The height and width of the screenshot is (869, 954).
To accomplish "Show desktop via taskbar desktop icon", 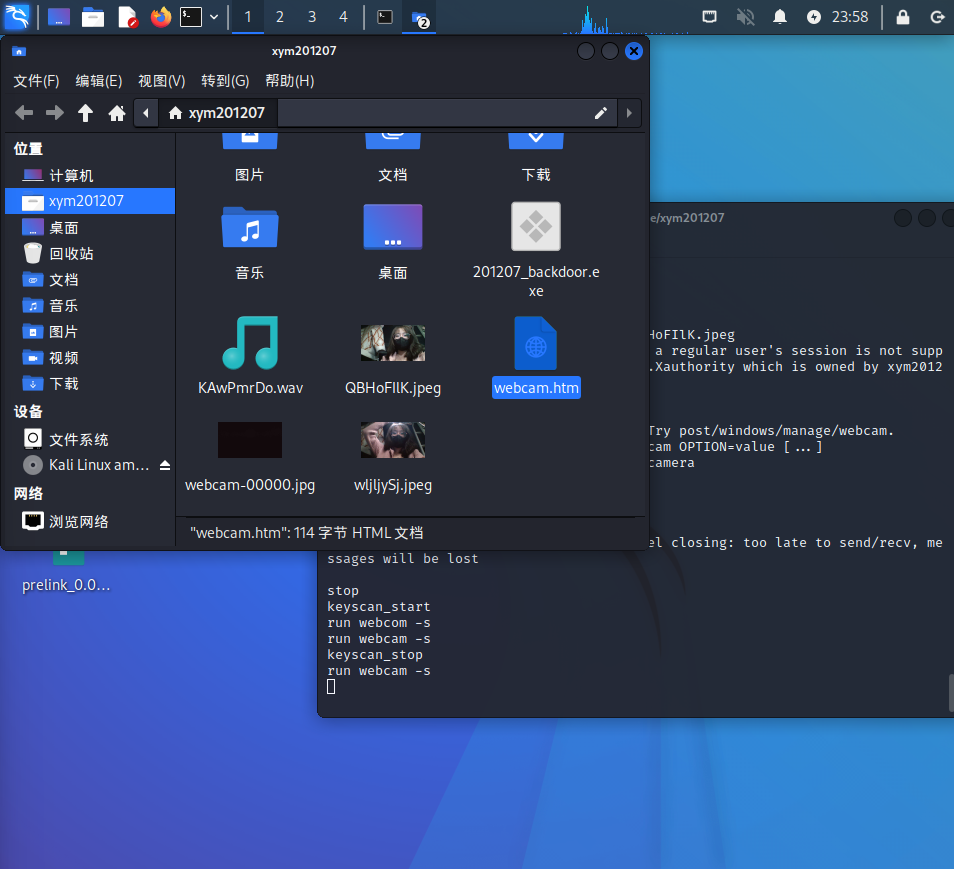I will pyautogui.click(x=59, y=16).
